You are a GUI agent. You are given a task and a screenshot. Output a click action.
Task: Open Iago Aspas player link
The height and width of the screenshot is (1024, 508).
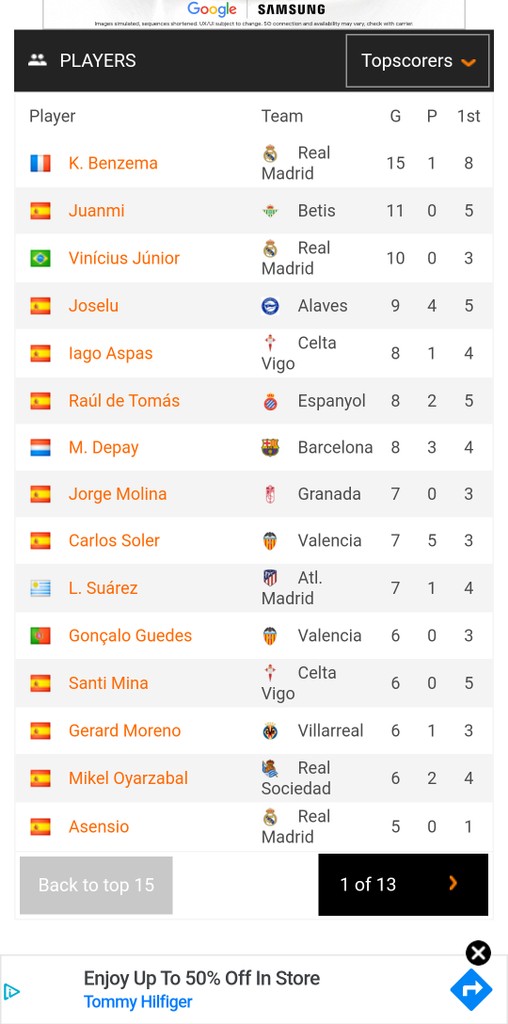coord(110,354)
